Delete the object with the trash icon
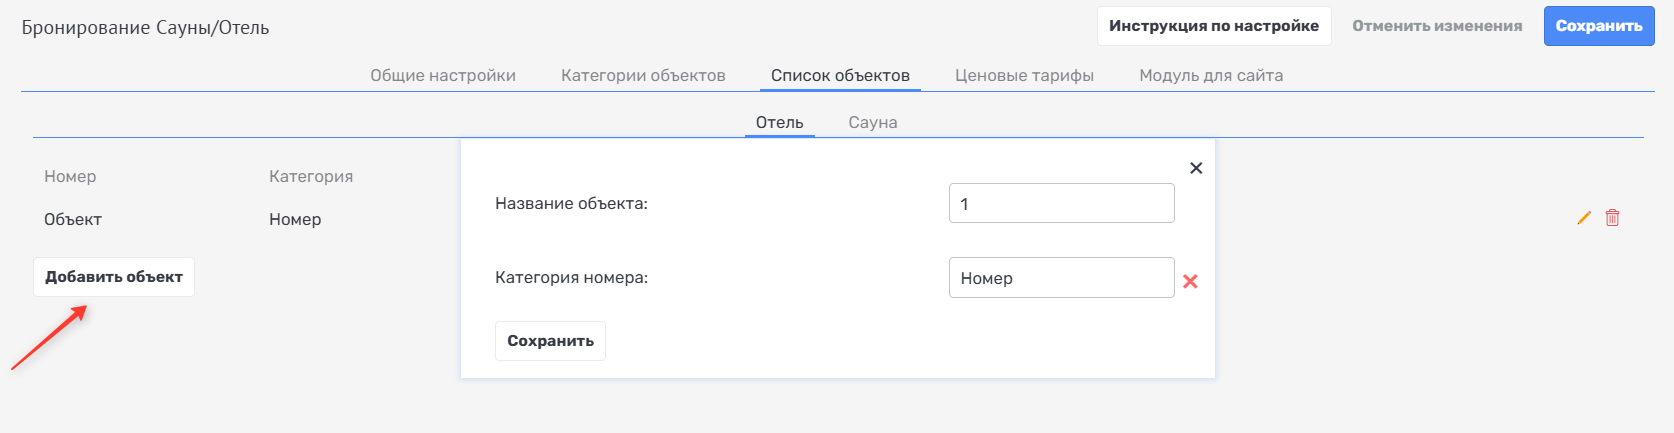The width and height of the screenshot is (1674, 433). [1612, 217]
